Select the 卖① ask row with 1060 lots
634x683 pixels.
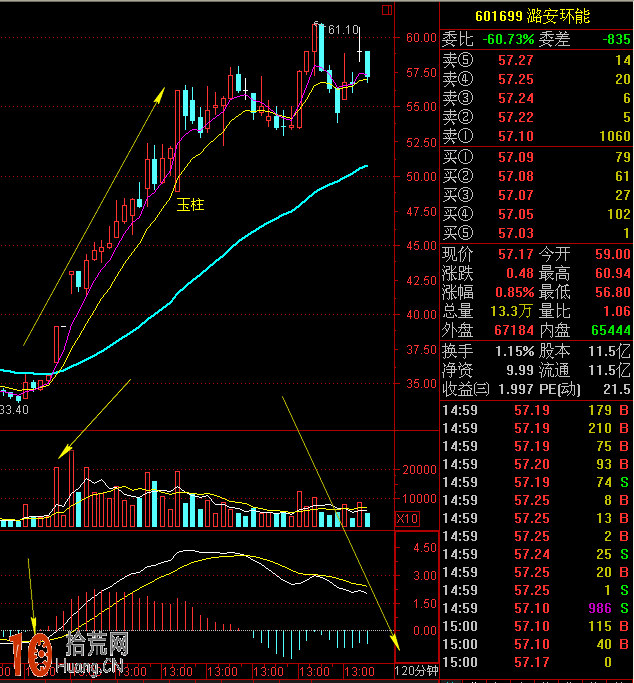(x=536, y=136)
